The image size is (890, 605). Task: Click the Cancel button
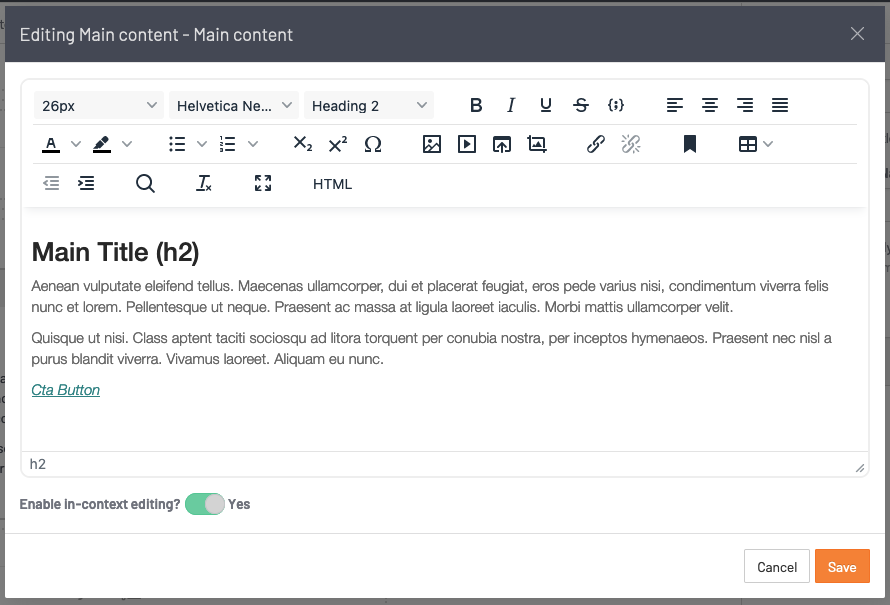pos(776,566)
